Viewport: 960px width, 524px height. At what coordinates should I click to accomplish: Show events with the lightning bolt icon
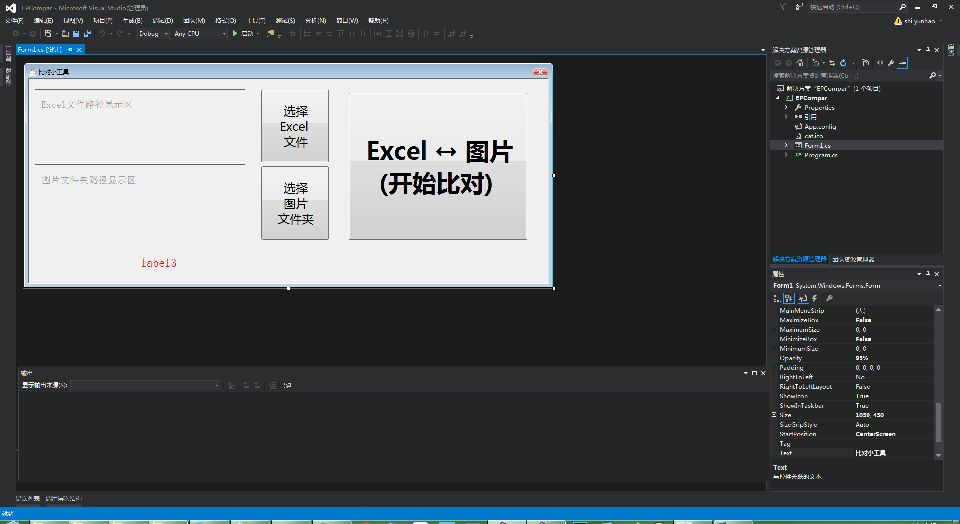[x=813, y=298]
